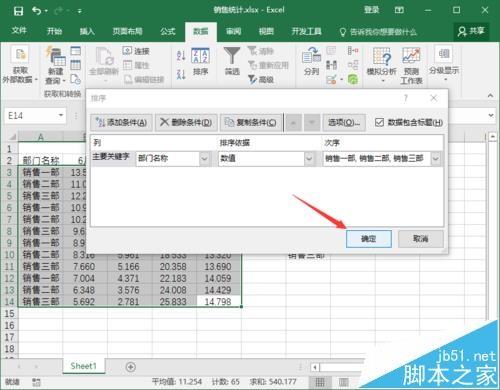Click the Tell Me search box
The width and height of the screenshot is (500, 390).
pos(378,32)
